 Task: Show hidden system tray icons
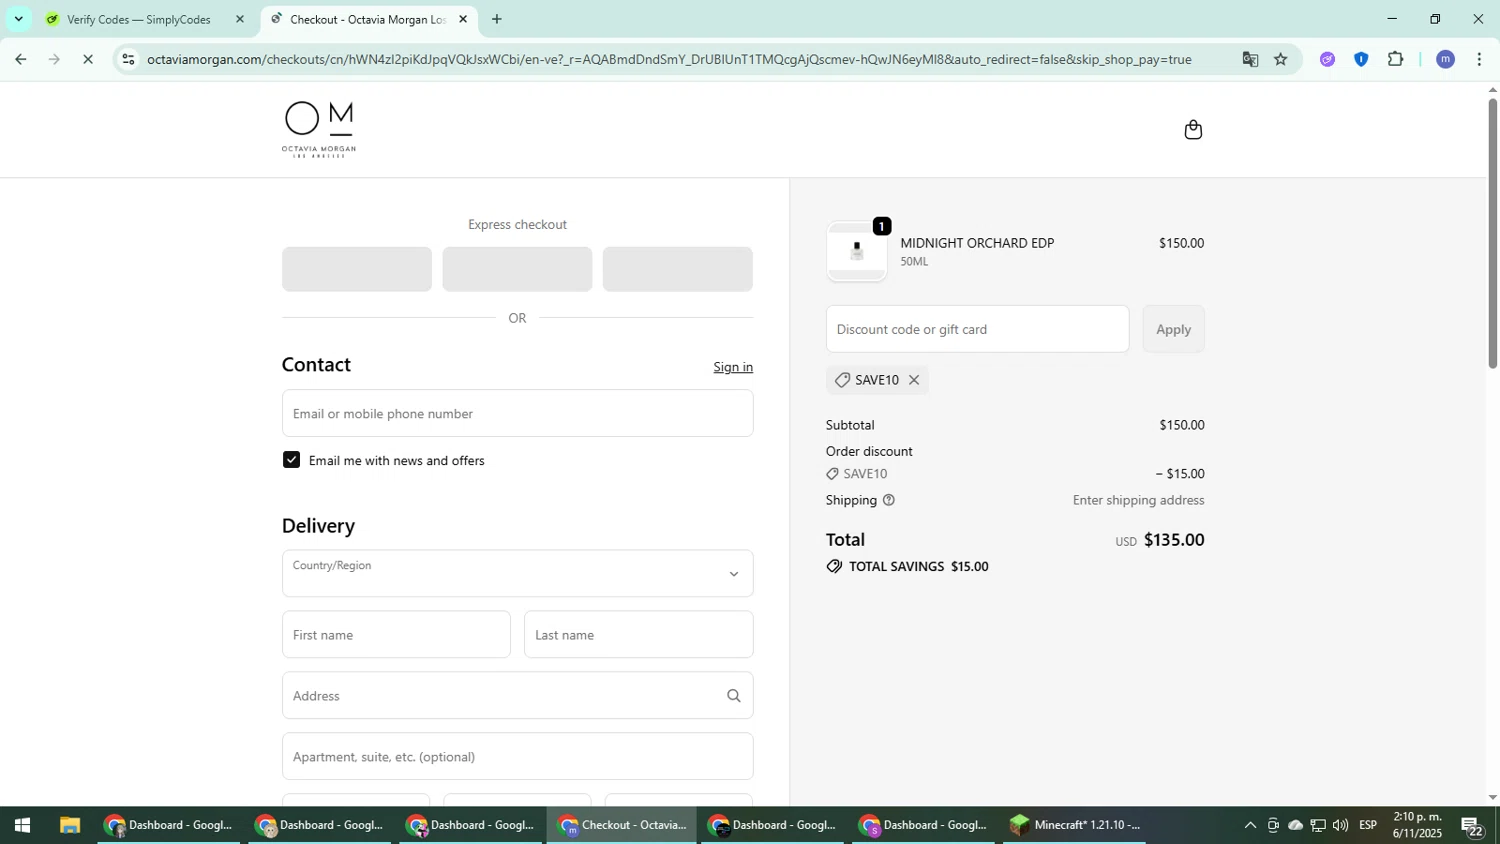(1250, 826)
